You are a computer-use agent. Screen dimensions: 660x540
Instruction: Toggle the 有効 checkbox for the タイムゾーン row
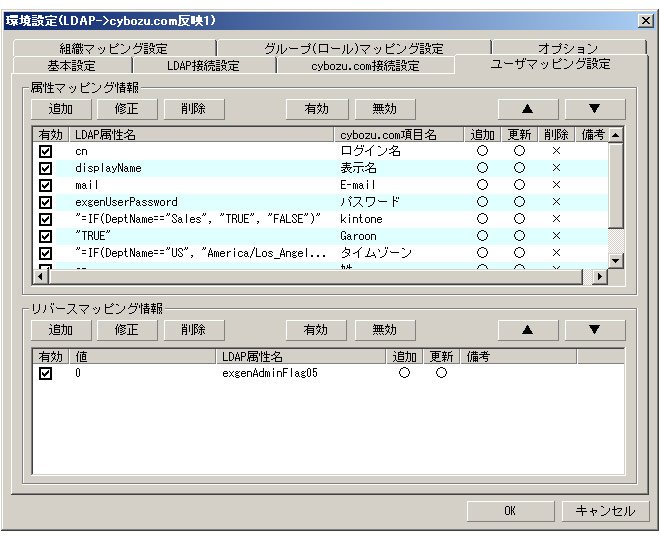pos(45,253)
